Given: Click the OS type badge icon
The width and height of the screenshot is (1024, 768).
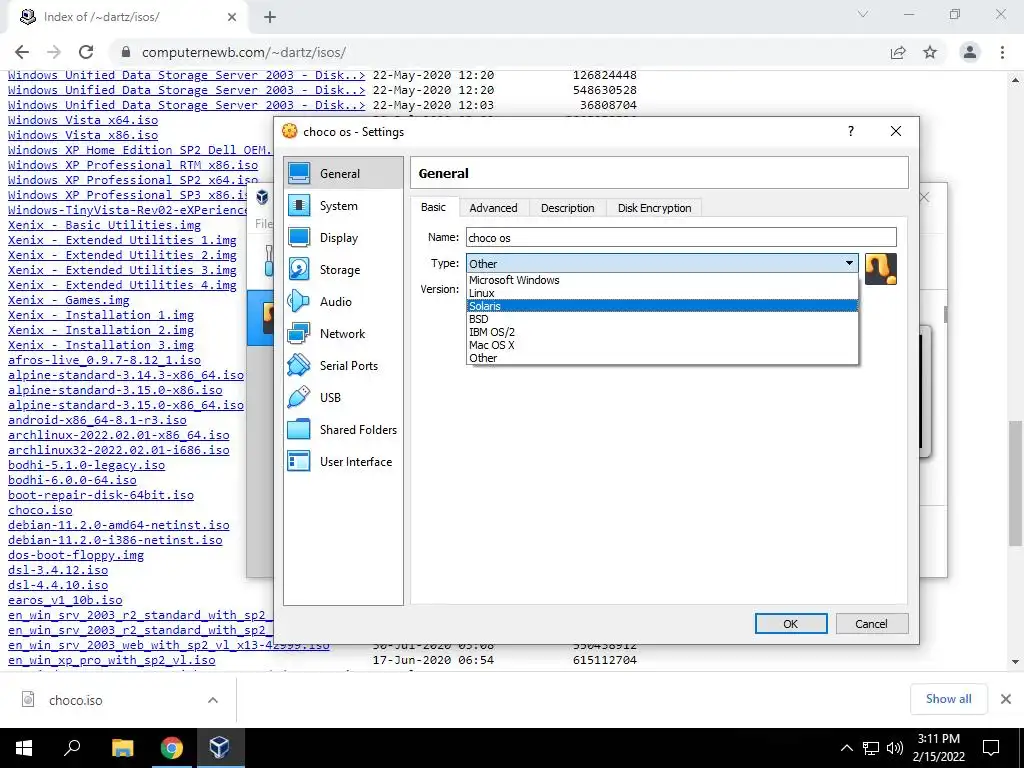Looking at the screenshot, I should pos(880,269).
